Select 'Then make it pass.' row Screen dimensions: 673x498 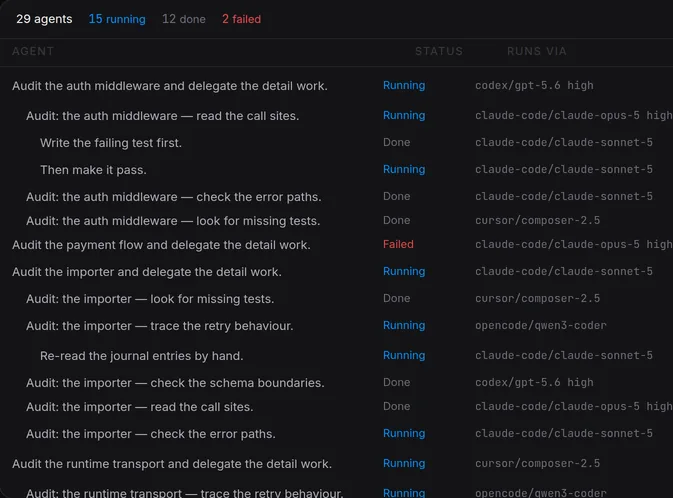point(336,170)
